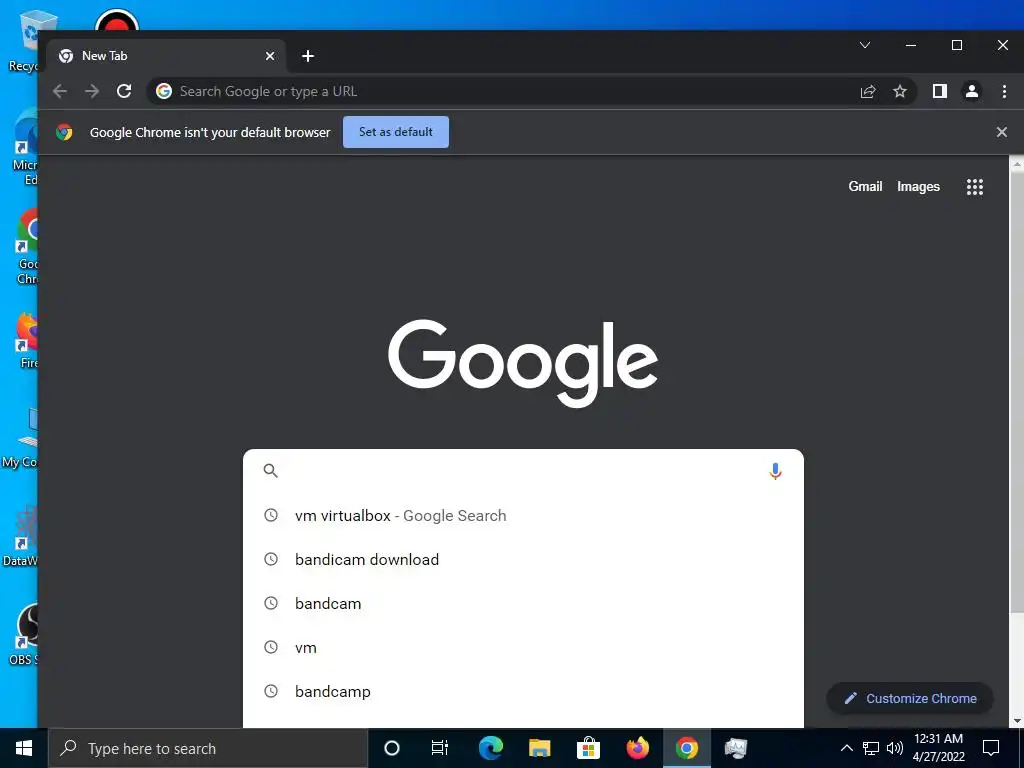
Task: Click the clock icon beside 'bandicam download'
Action: click(x=270, y=560)
